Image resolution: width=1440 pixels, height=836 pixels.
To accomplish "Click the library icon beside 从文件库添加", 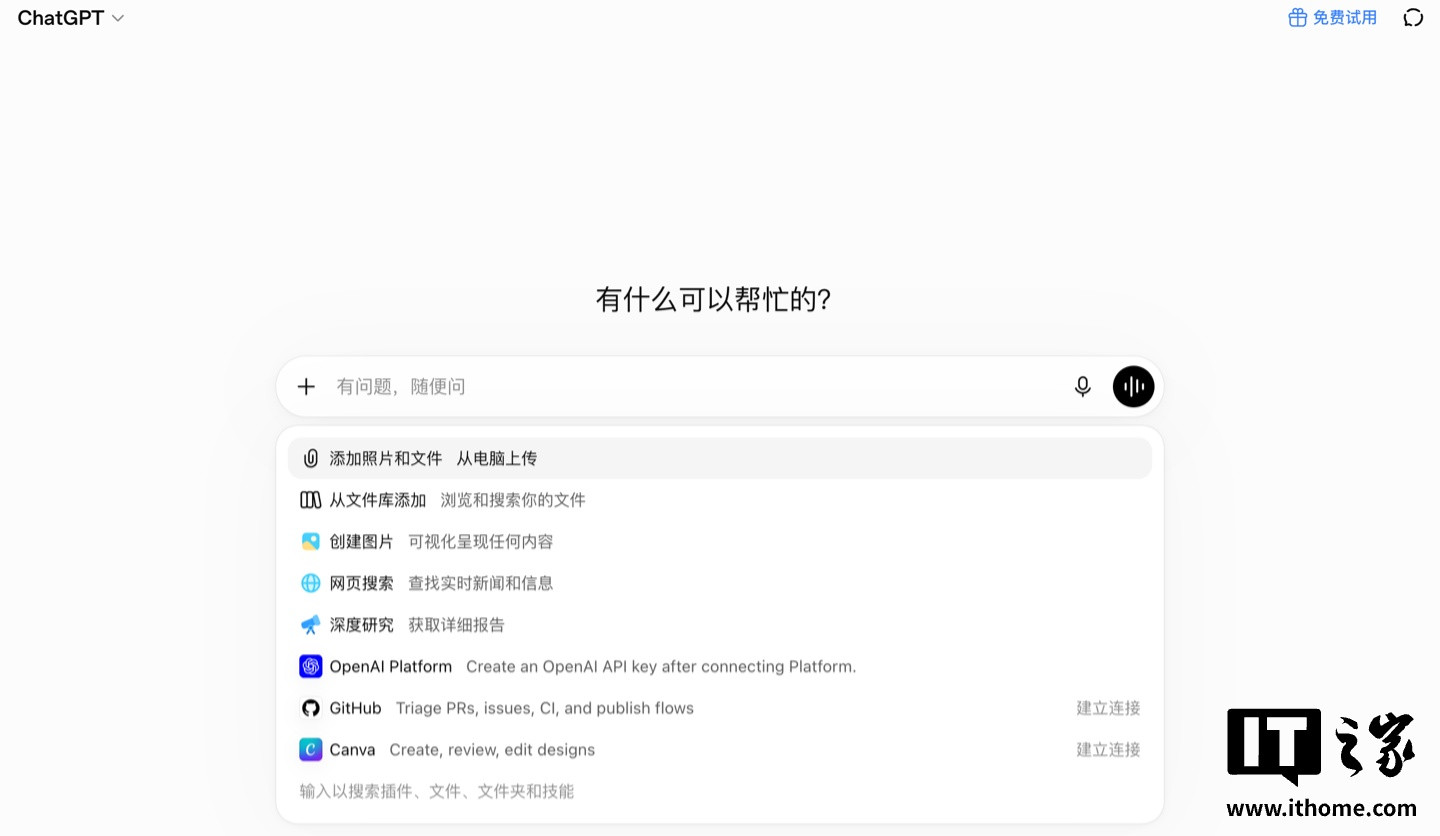I will 311,500.
